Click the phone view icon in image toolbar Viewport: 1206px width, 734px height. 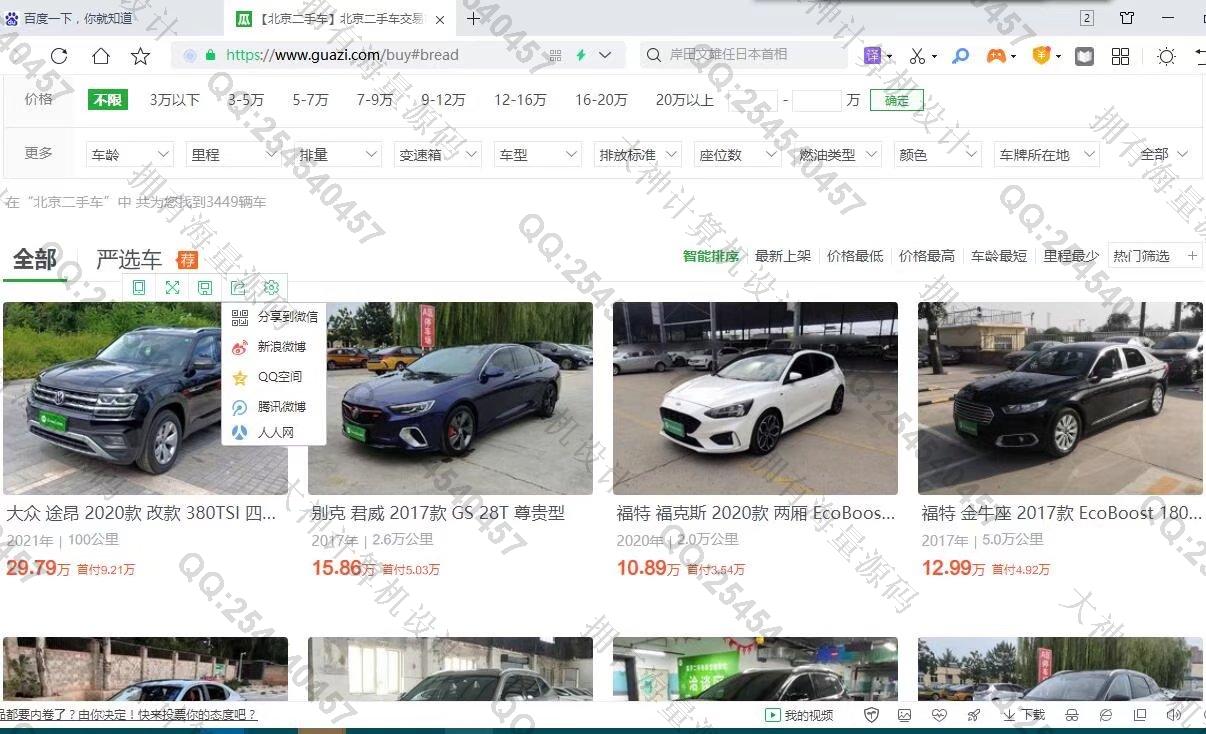139,288
